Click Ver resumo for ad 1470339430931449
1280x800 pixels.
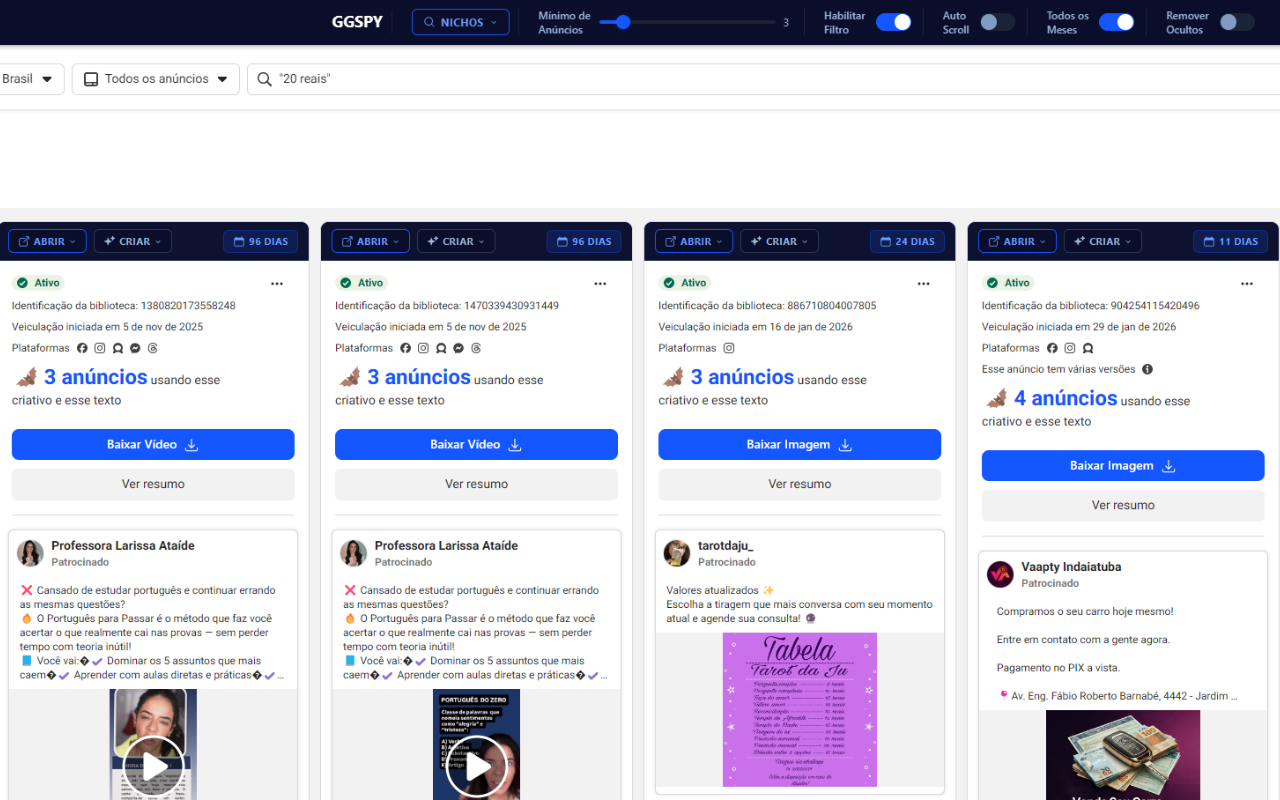coord(476,484)
